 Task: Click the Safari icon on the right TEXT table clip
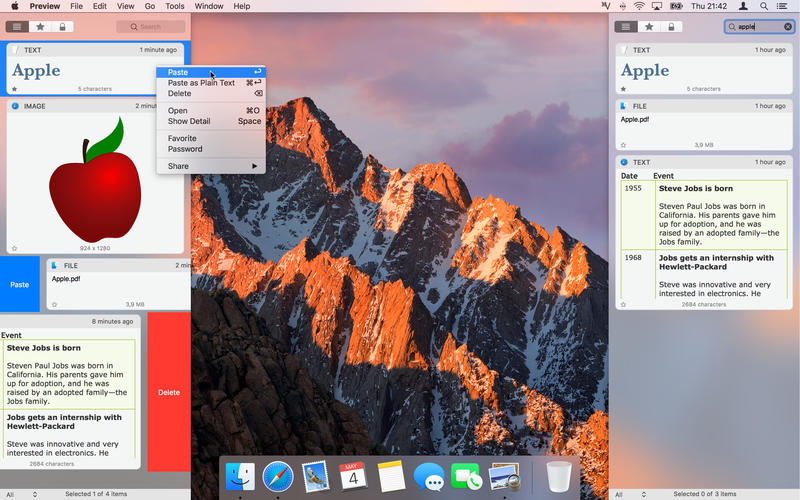click(624, 162)
